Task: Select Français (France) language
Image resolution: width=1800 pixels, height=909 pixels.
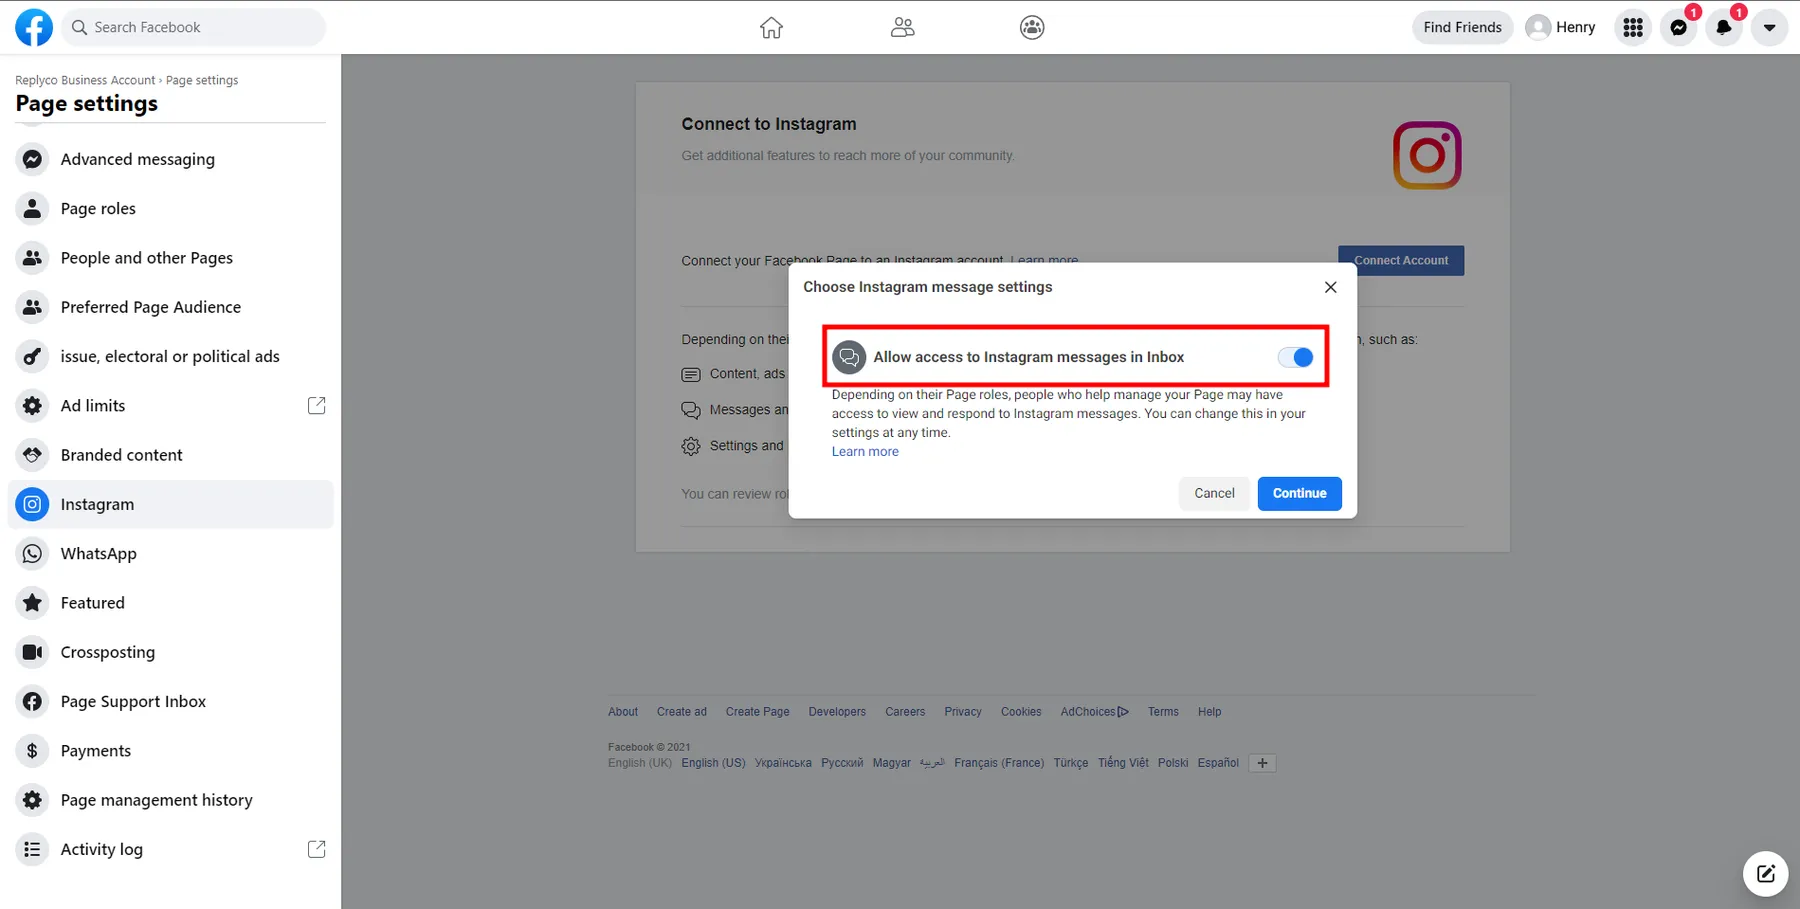Action: tap(999, 763)
